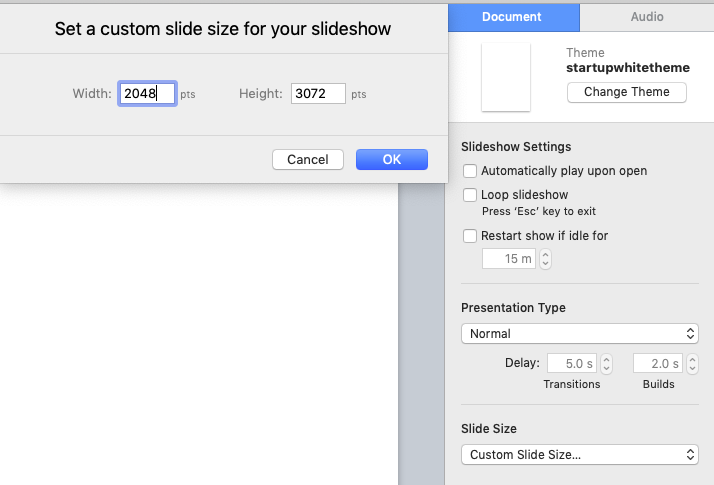Click the Height input field

[x=318, y=94]
